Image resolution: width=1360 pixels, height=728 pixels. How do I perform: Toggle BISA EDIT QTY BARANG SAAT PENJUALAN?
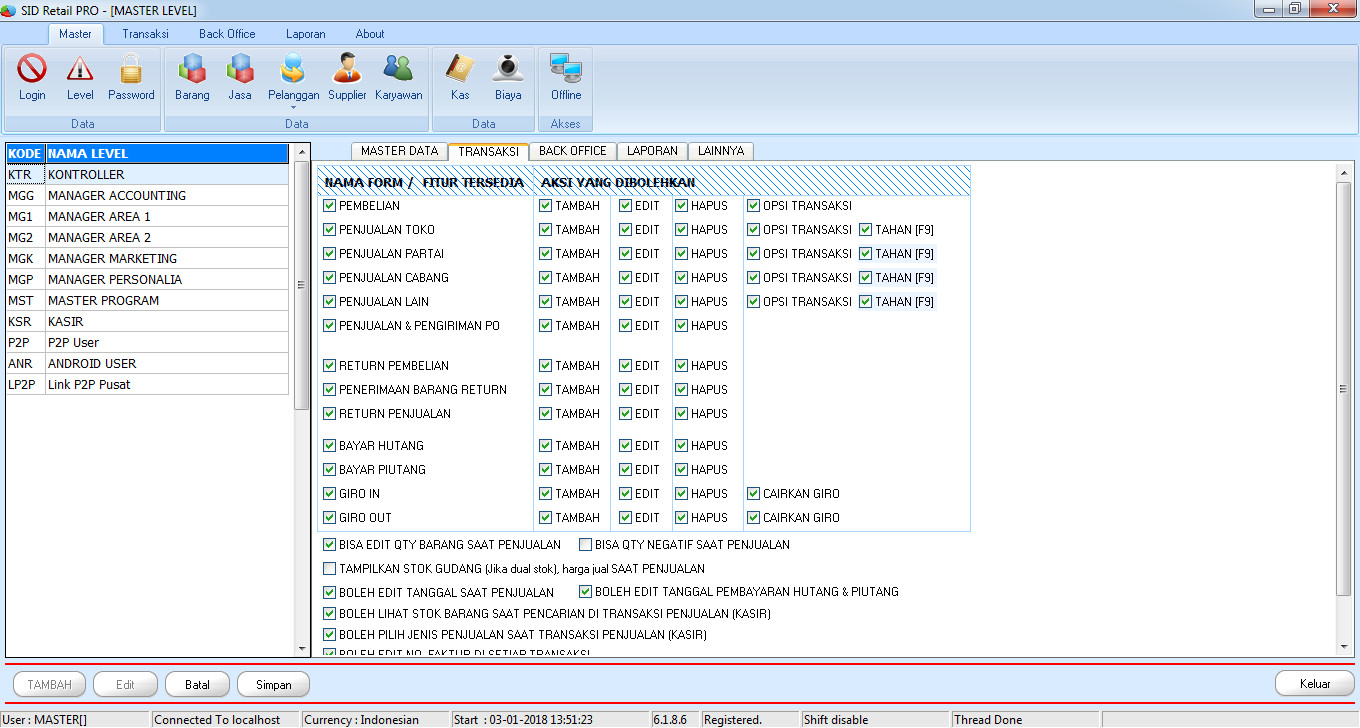(330, 545)
